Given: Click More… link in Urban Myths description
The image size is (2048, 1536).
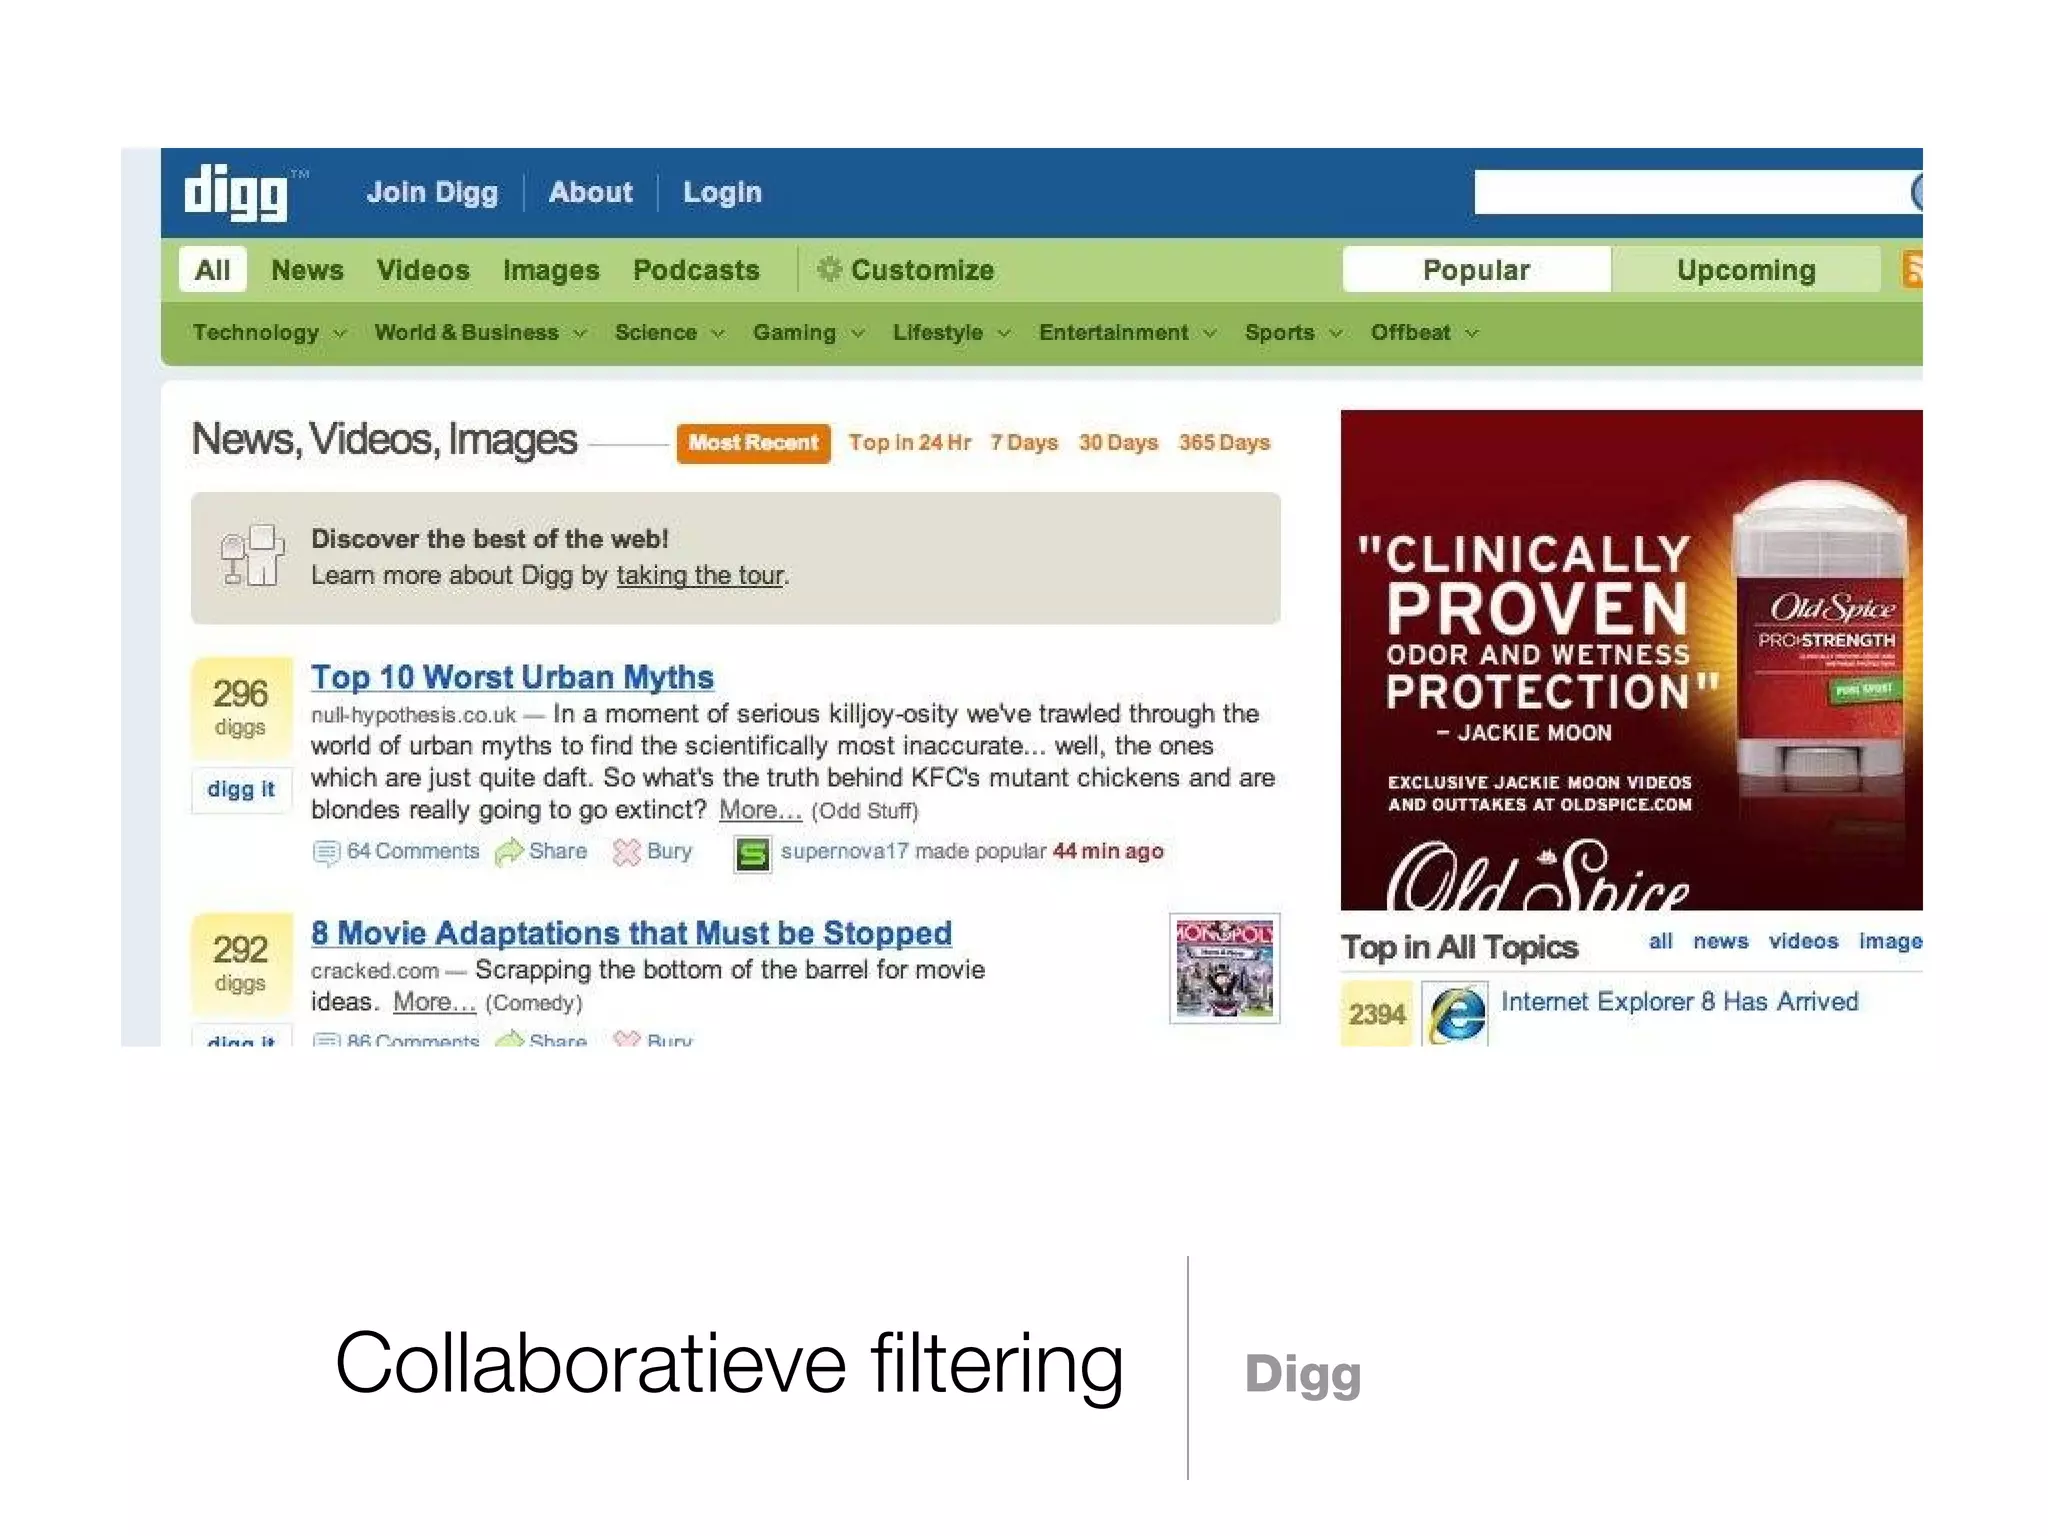Looking at the screenshot, I should [x=760, y=810].
